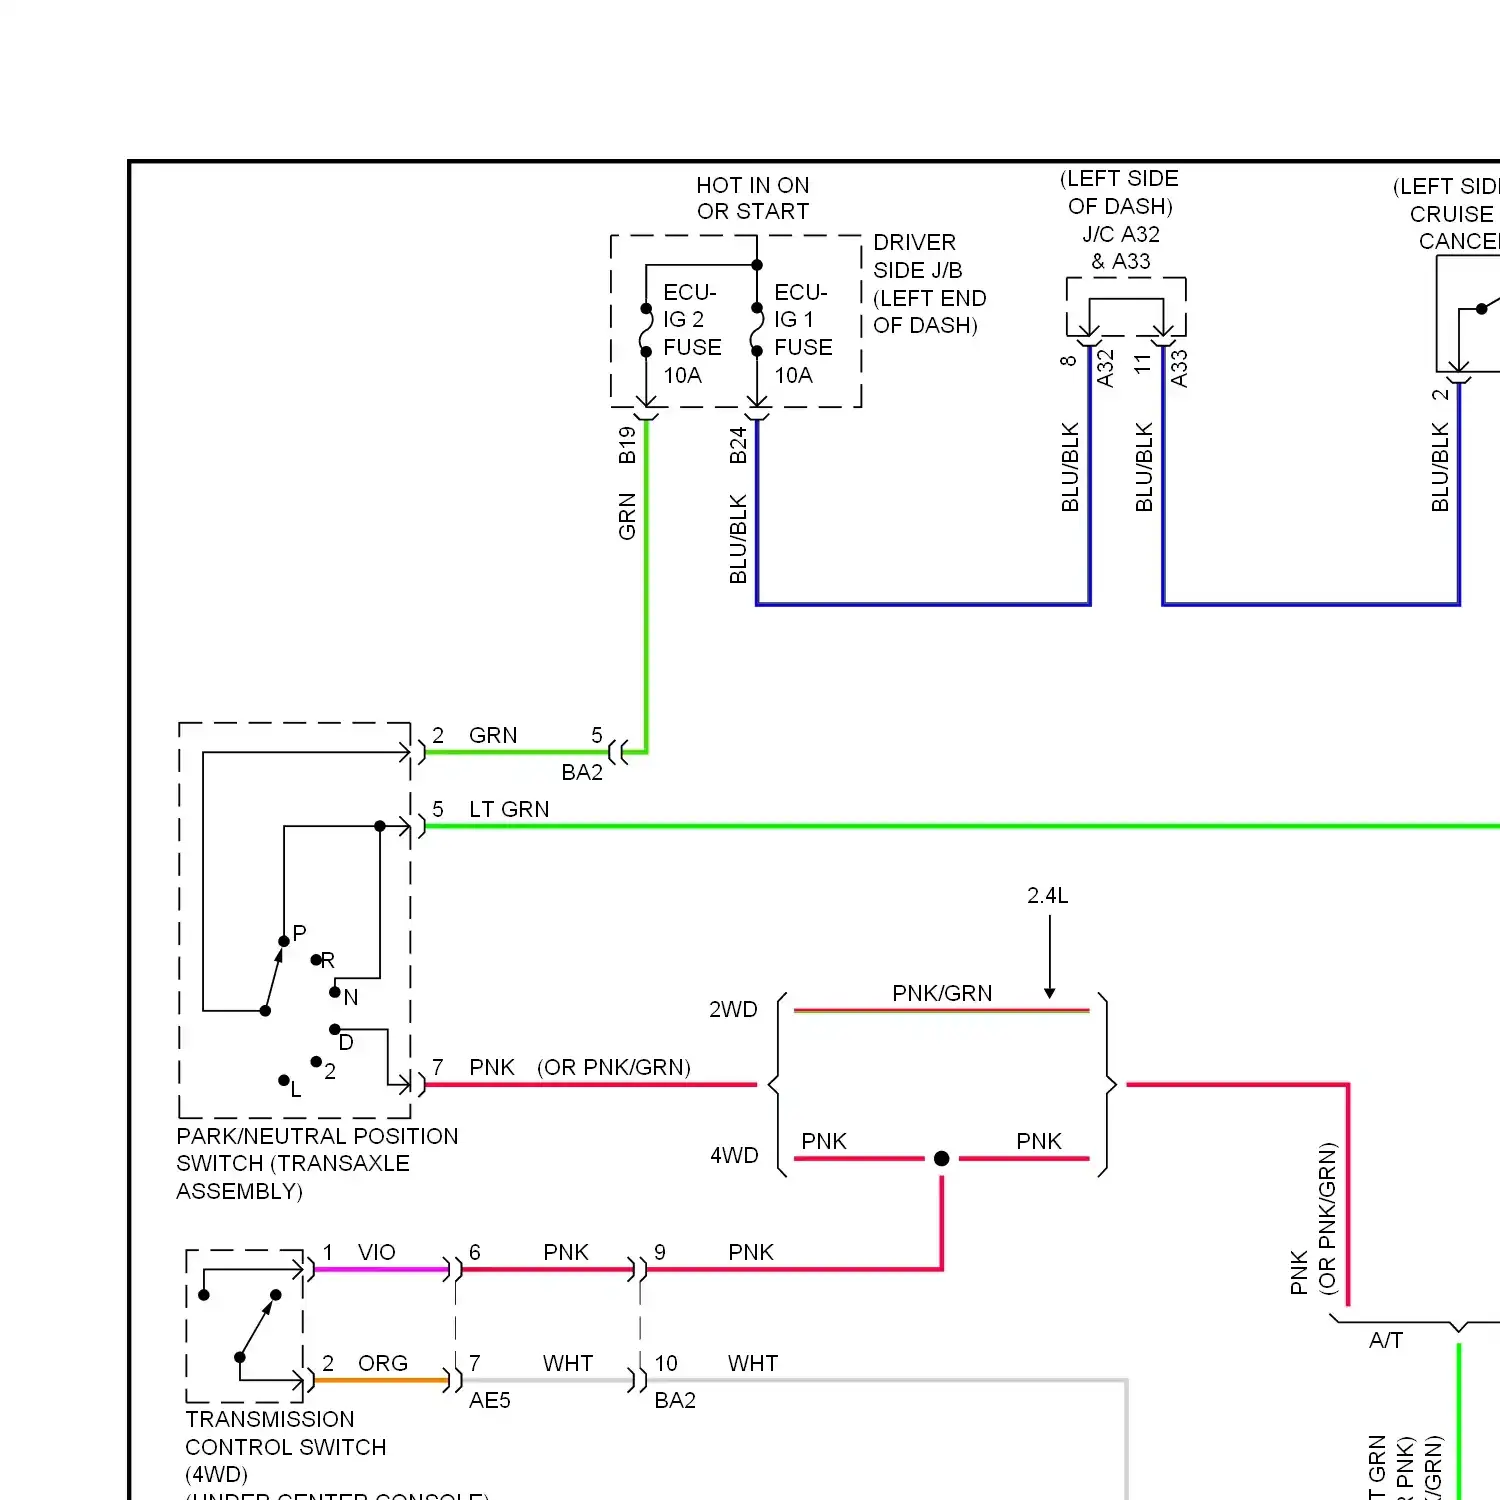
Task: Select the ECU-IG 2 FUSE 10A label
Action: [692, 334]
